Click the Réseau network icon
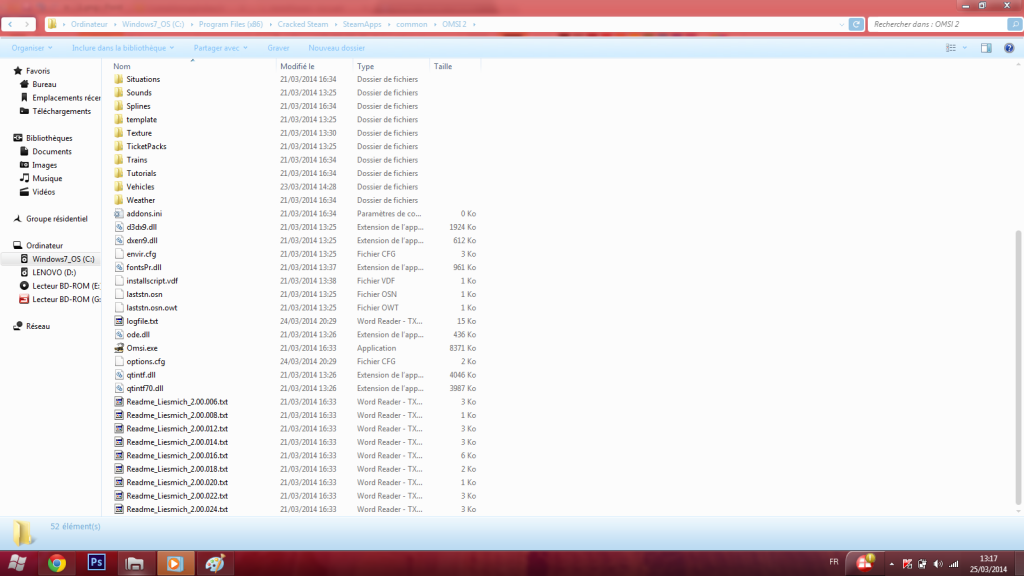 pos(18,326)
